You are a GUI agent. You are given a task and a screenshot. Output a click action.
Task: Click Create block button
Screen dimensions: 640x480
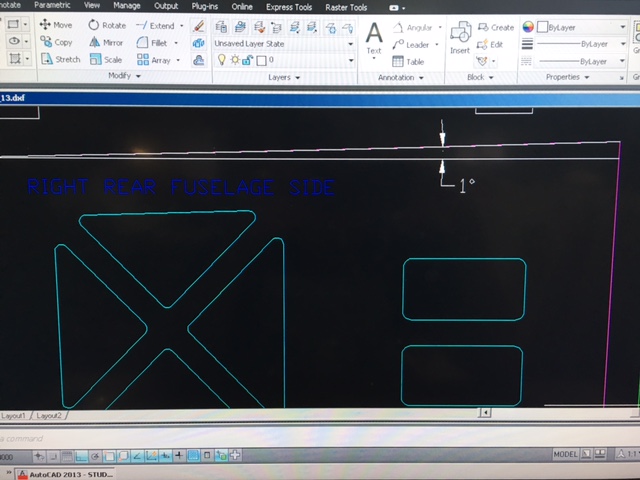pyautogui.click(x=496, y=28)
